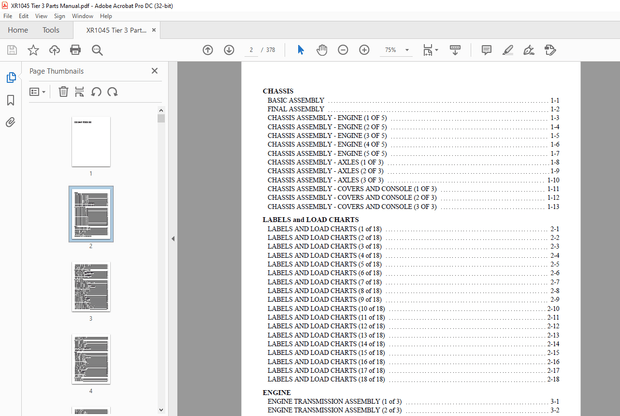Open the Find text magnifier tool
Viewport: 620px width, 416px height.
97,50
